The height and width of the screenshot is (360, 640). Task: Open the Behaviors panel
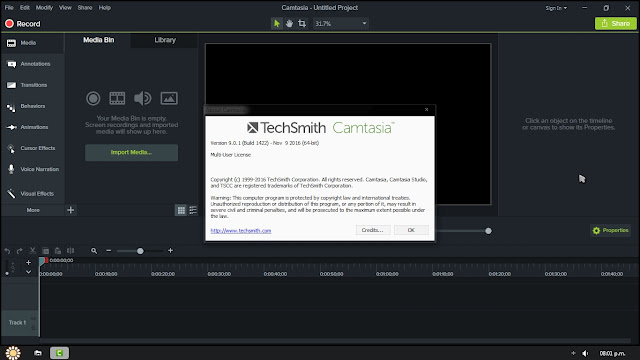(x=32, y=106)
